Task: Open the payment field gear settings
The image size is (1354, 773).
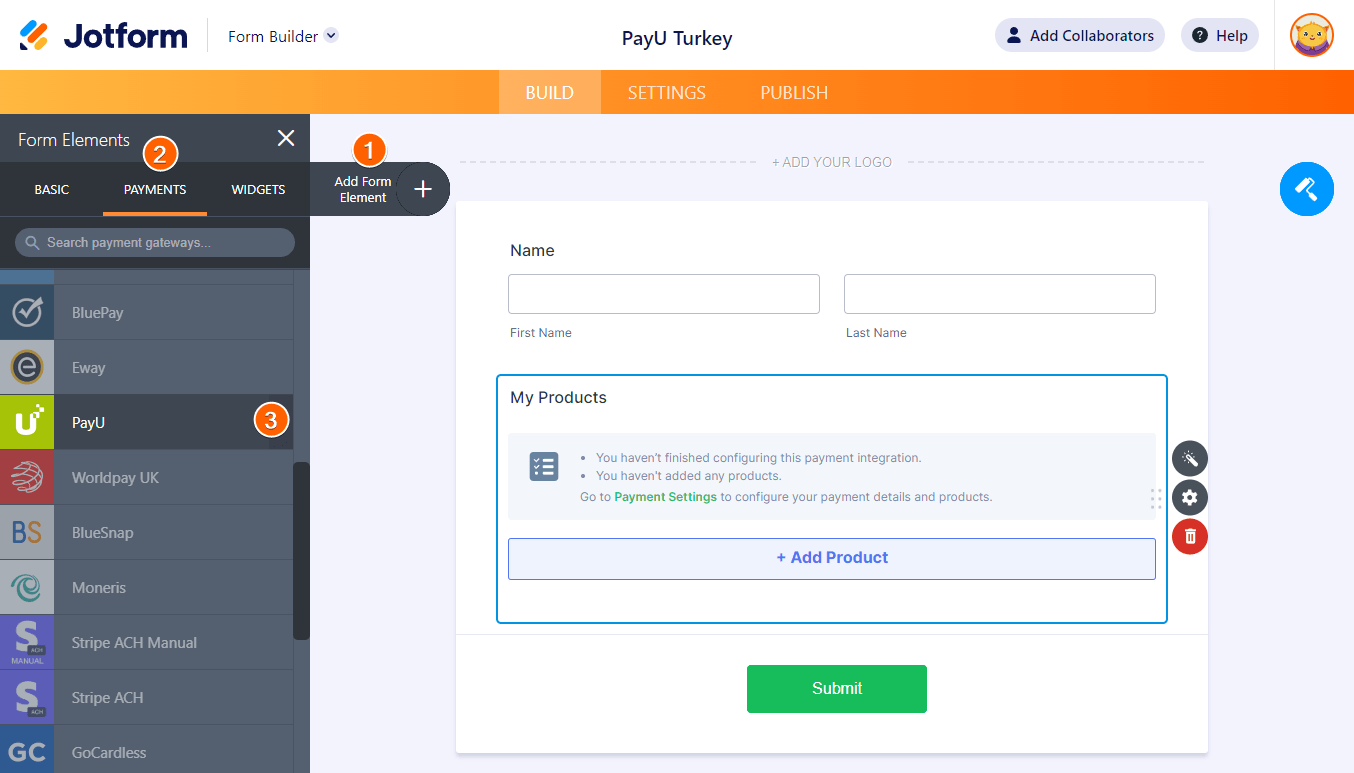Action: [1190, 497]
